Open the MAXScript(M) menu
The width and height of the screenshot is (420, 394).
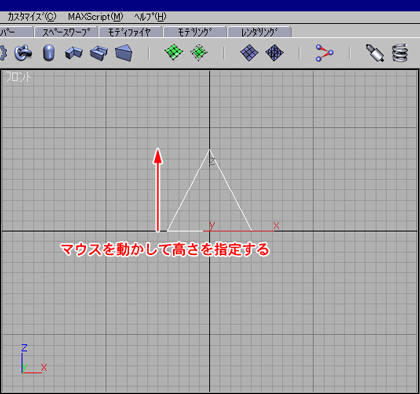pos(95,17)
